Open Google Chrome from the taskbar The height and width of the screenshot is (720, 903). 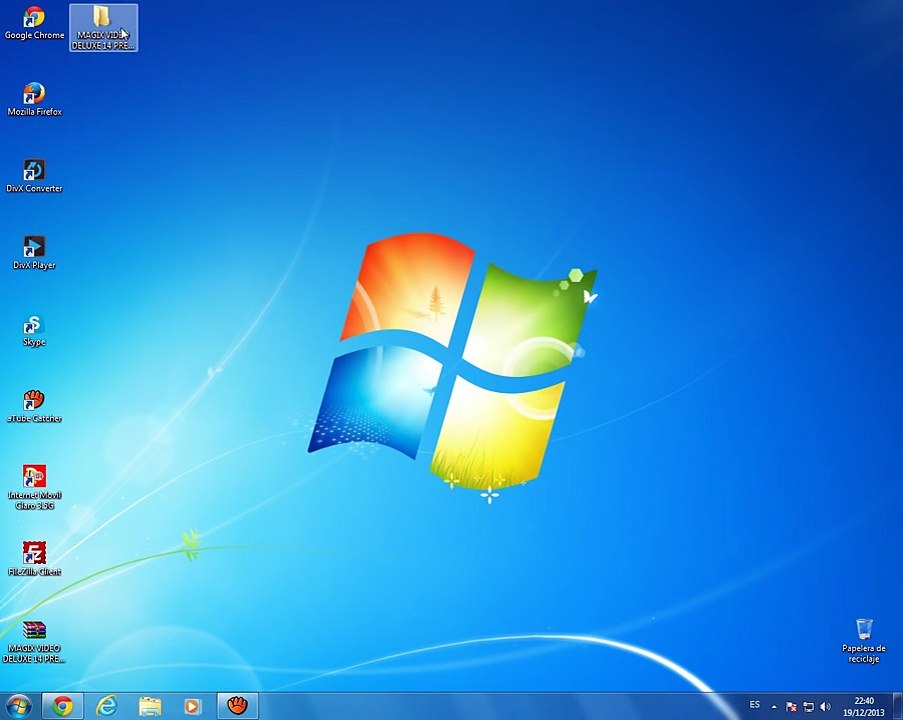pyautogui.click(x=63, y=706)
